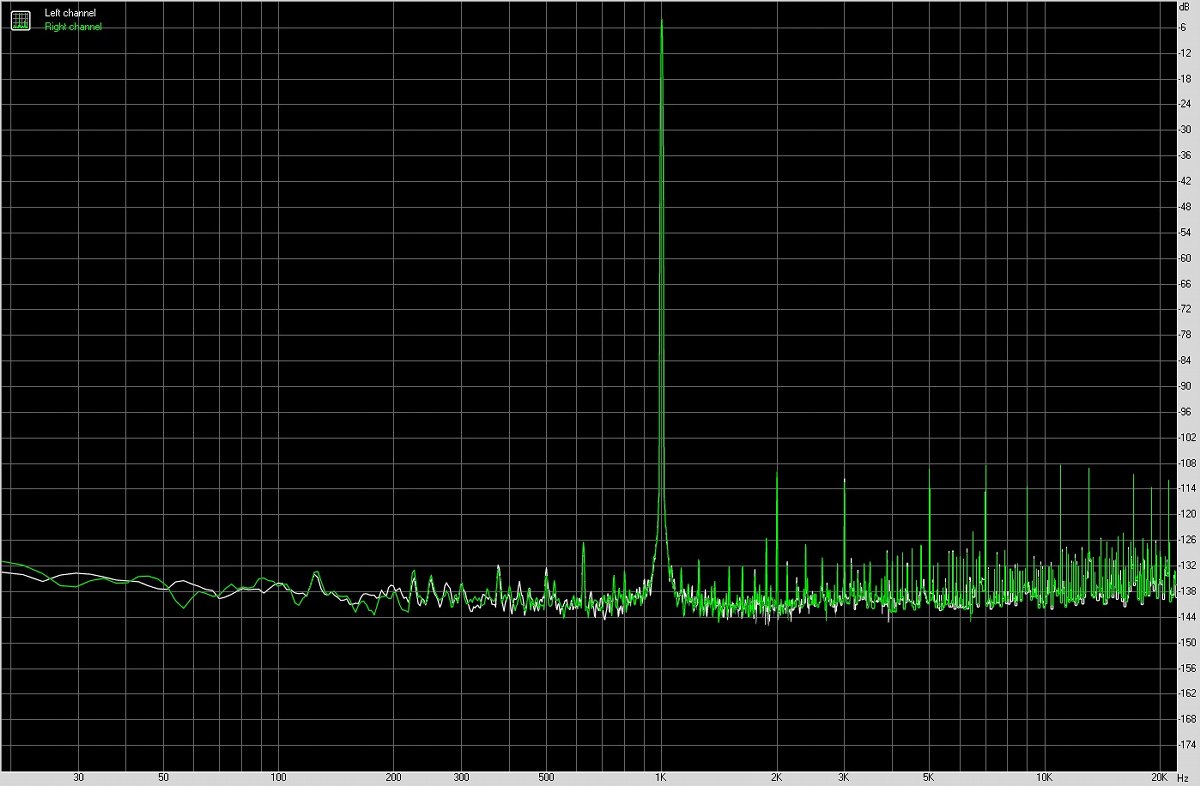Image resolution: width=1200 pixels, height=786 pixels.
Task: Click the "-6" dB scale label
Action: pos(1184,26)
